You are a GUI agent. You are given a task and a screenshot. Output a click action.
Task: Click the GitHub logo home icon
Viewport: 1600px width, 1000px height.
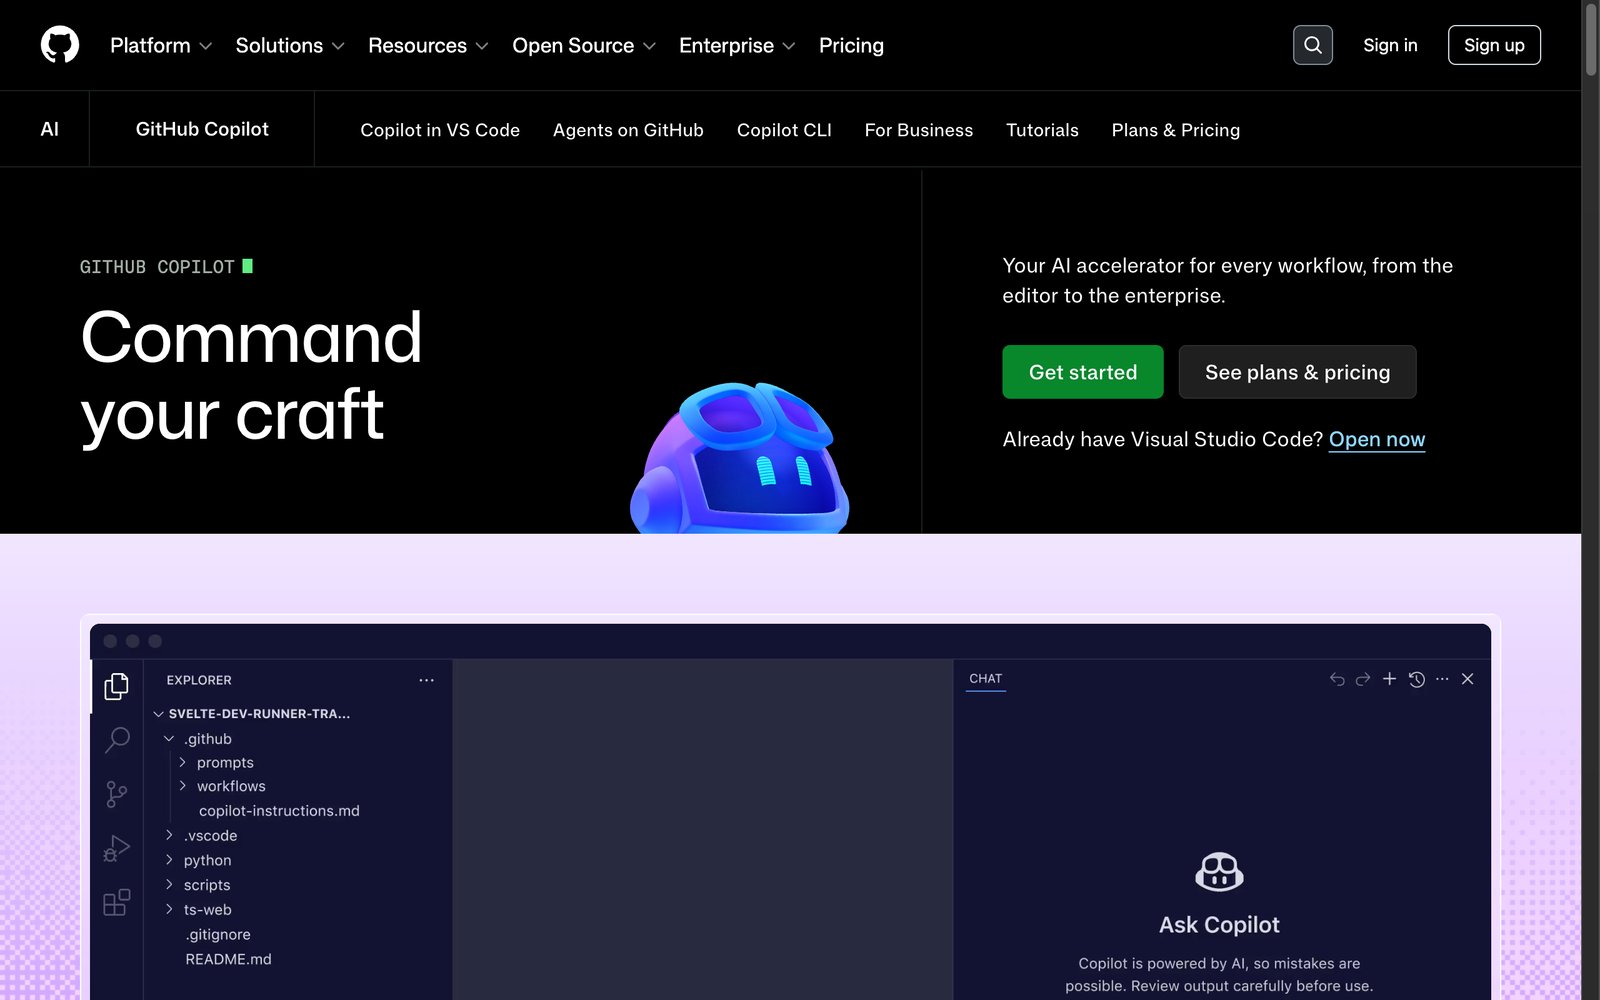pyautogui.click(x=60, y=45)
